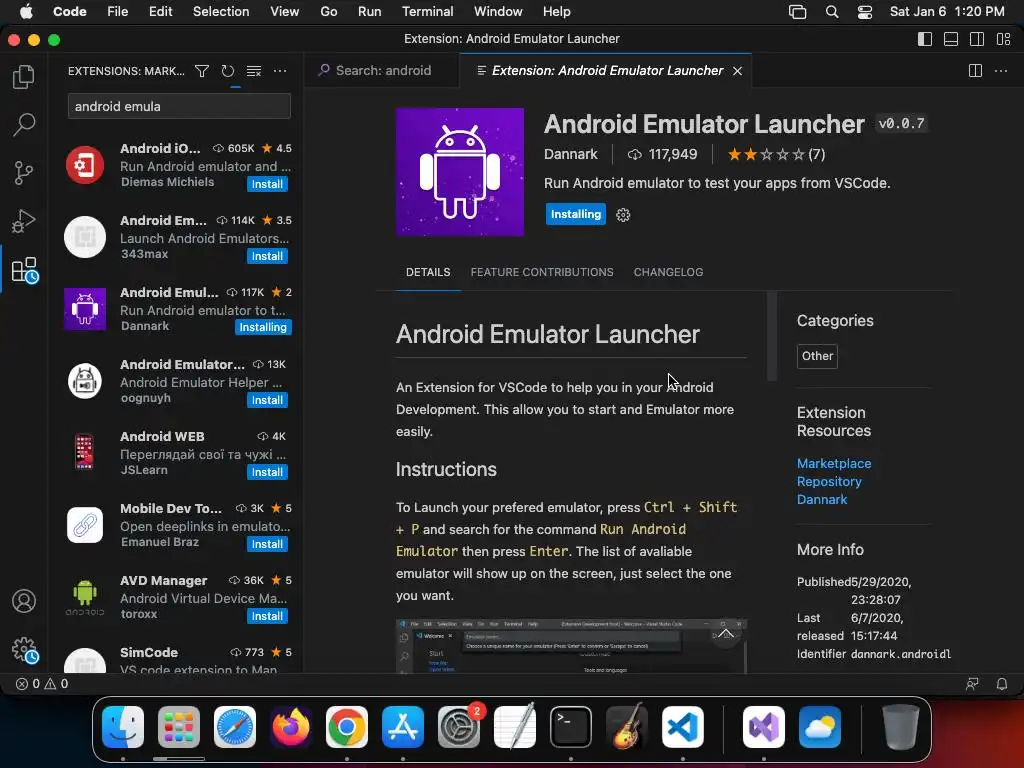1024x768 pixels.
Task: Open the Explorer view in activity bar
Action: [24, 76]
